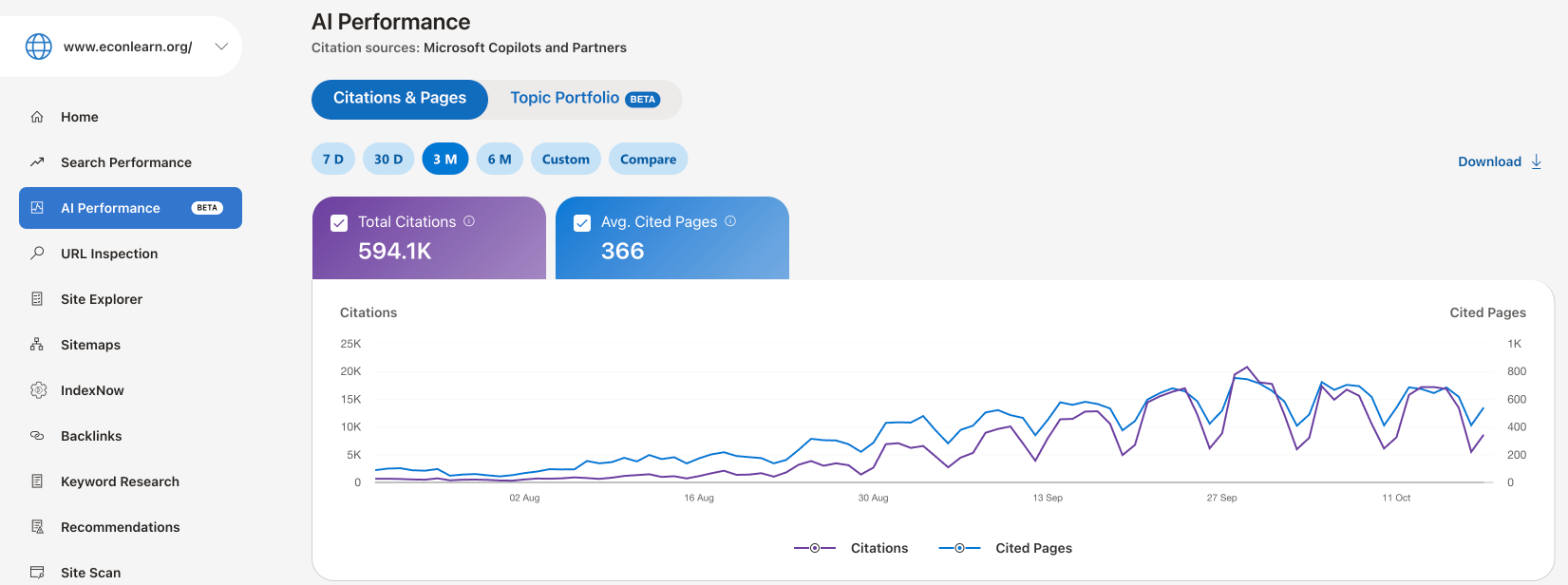
Task: Click the Total Citations 594.1K card
Action: pyautogui.click(x=429, y=238)
